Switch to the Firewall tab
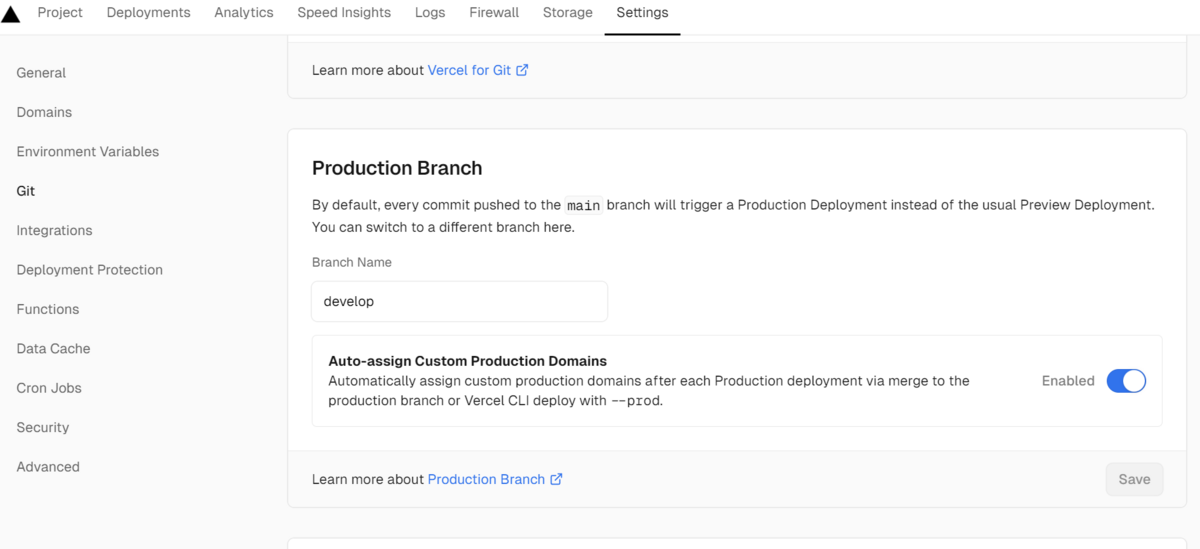Image resolution: width=1200 pixels, height=549 pixels. tap(494, 13)
